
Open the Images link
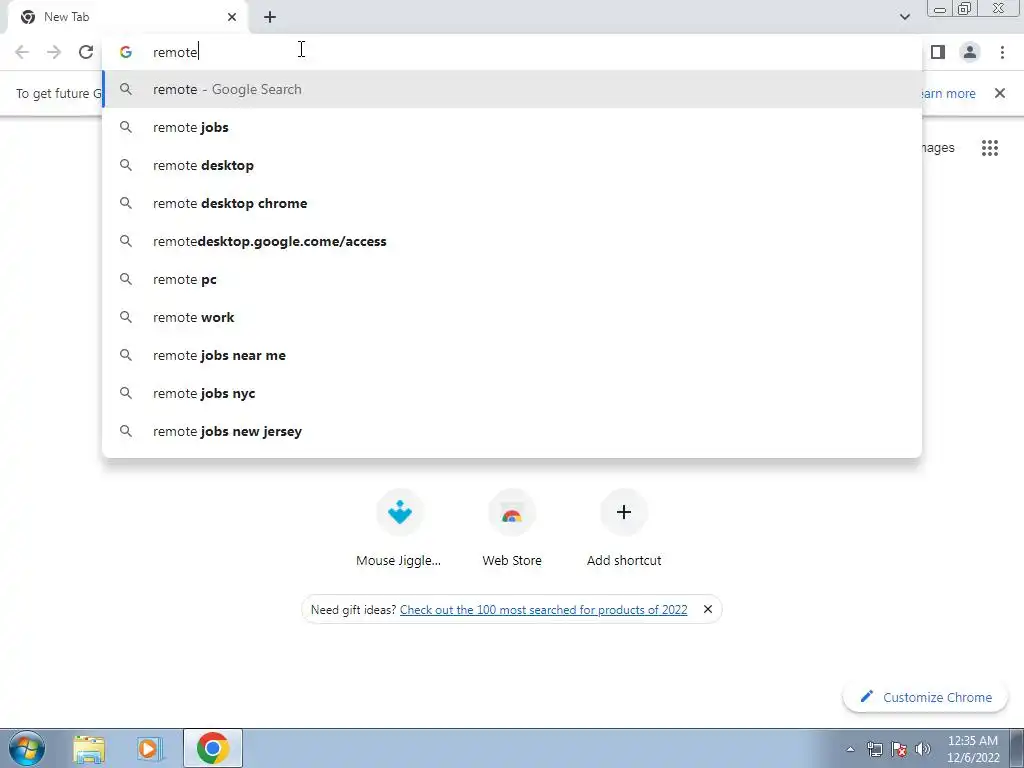(x=938, y=148)
